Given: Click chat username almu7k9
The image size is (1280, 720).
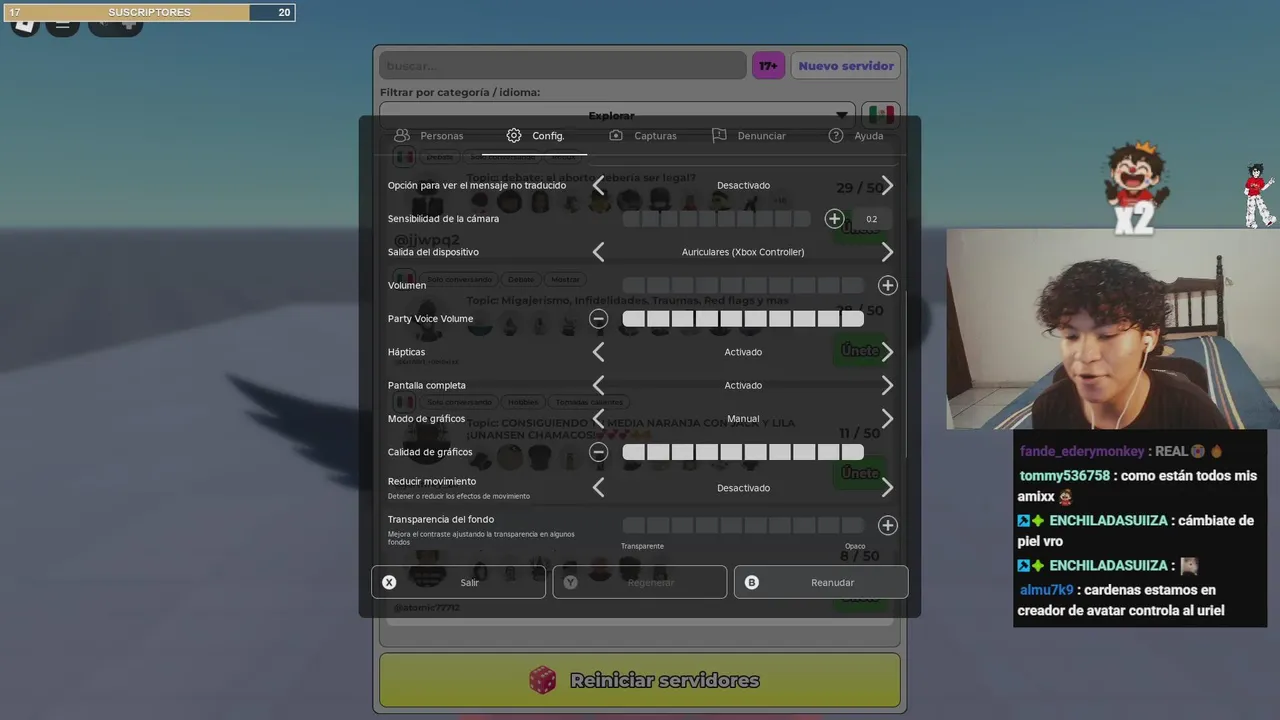Looking at the screenshot, I should (1046, 589).
